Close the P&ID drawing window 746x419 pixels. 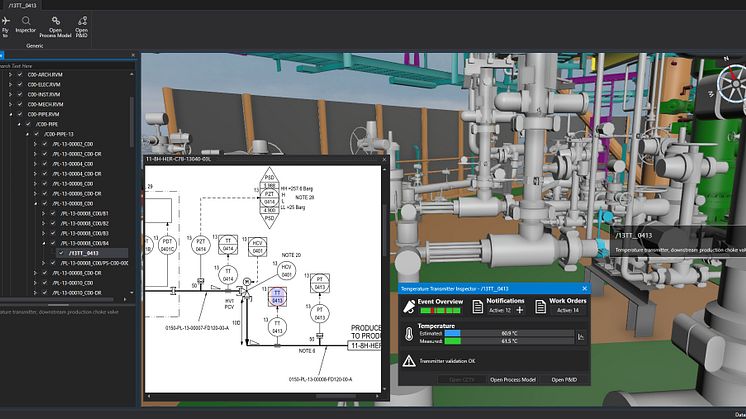pyautogui.click(x=384, y=159)
